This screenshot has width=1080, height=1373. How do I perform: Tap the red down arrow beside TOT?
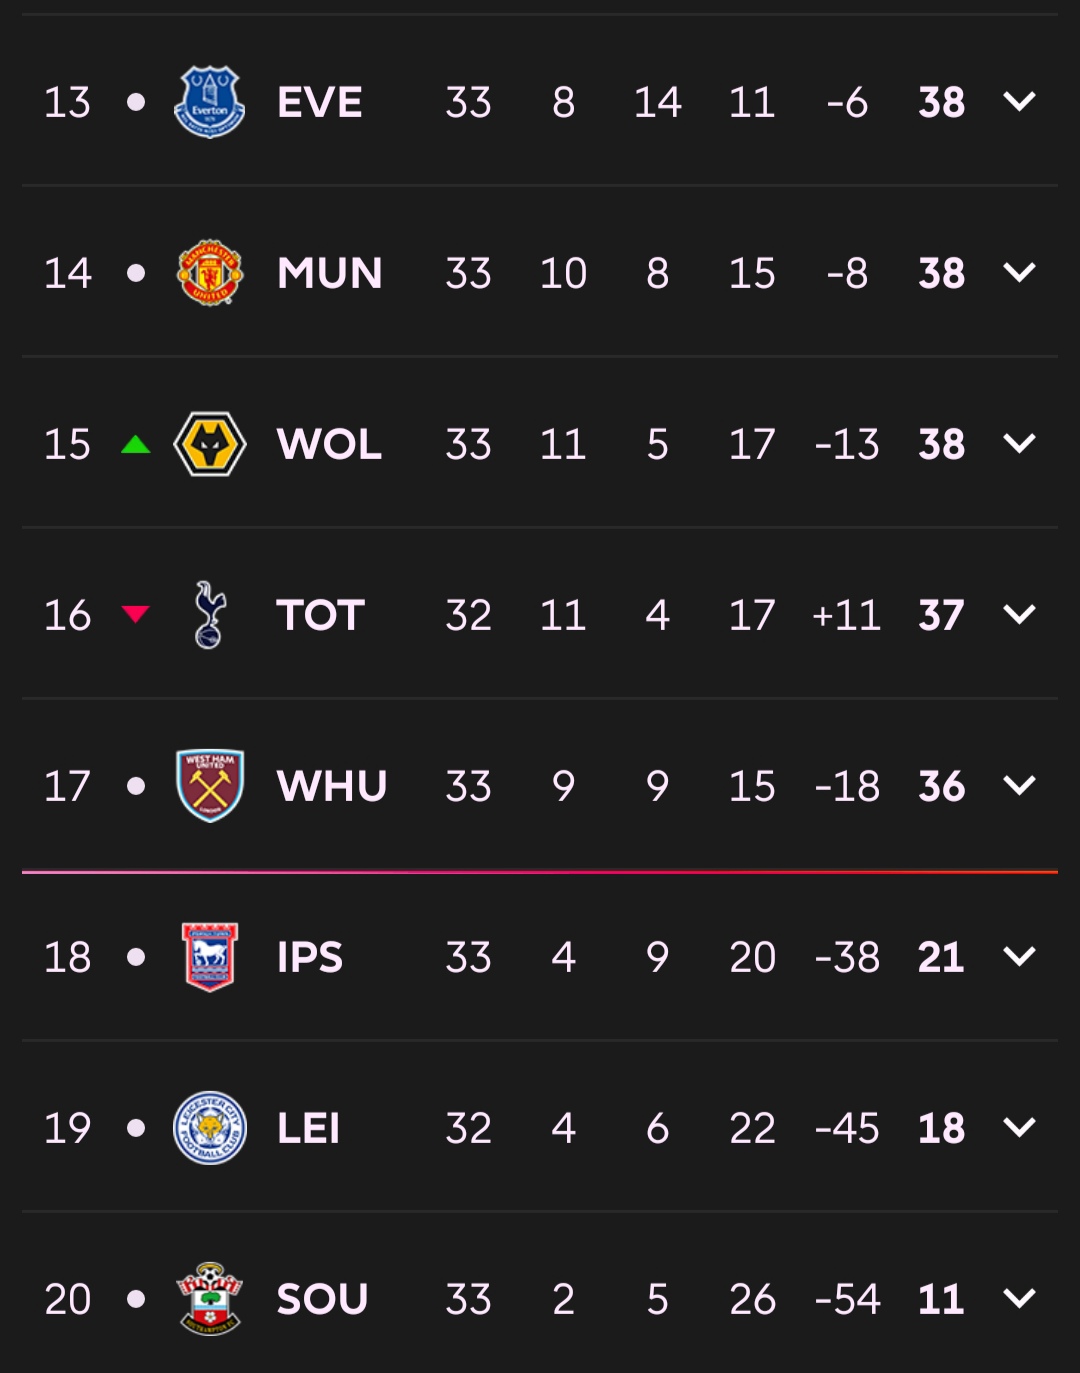point(136,614)
